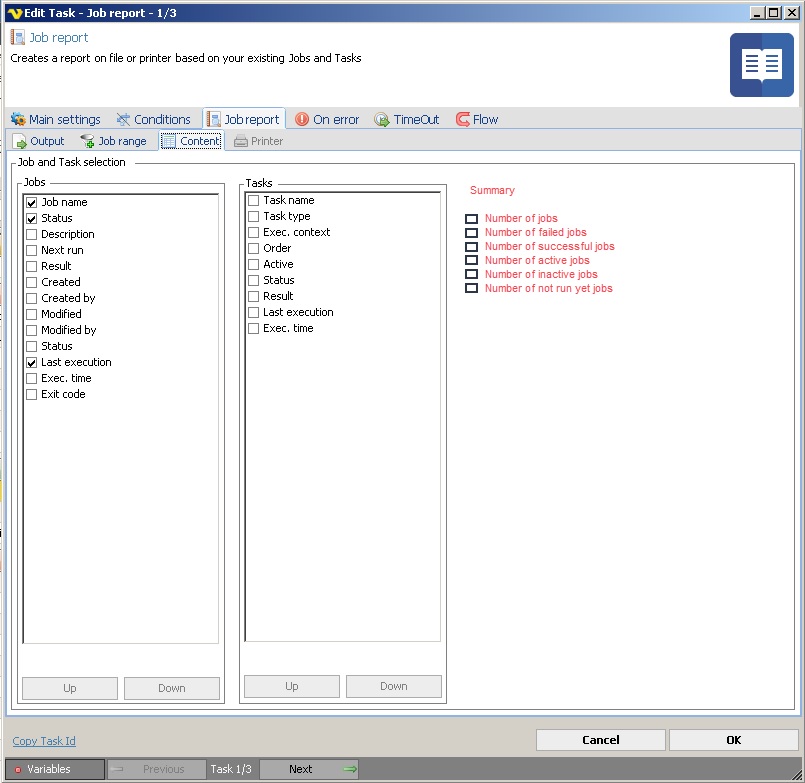
Task: Switch to the Printer sub-tab
Action: (258, 142)
